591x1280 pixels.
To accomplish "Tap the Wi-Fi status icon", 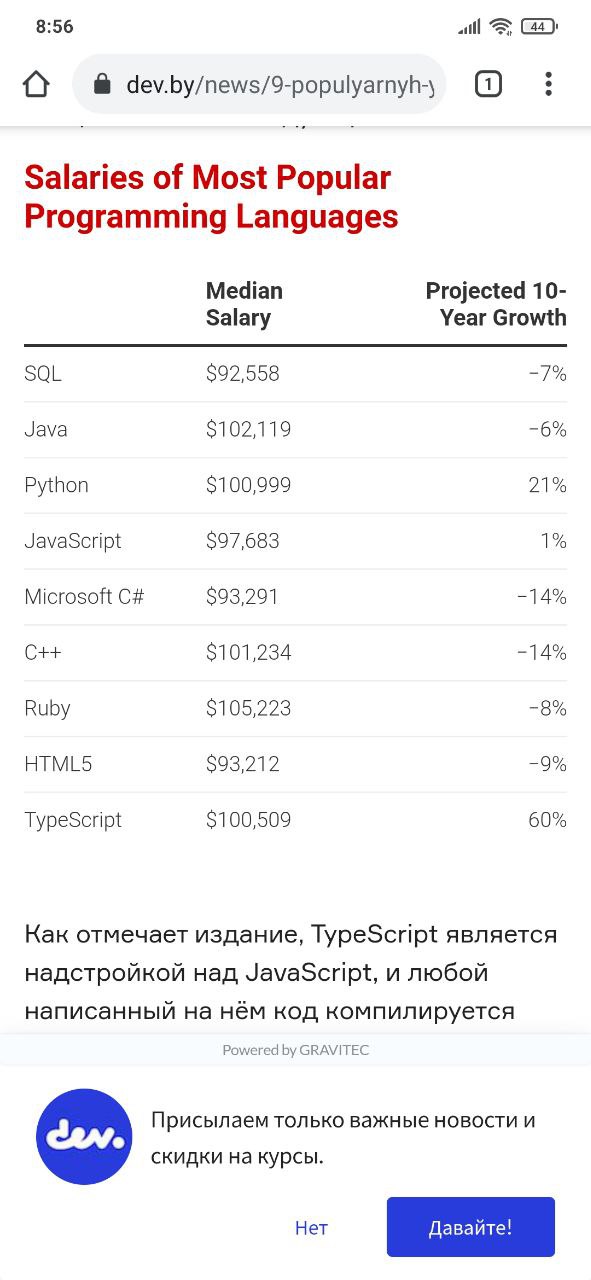I will pos(501,27).
